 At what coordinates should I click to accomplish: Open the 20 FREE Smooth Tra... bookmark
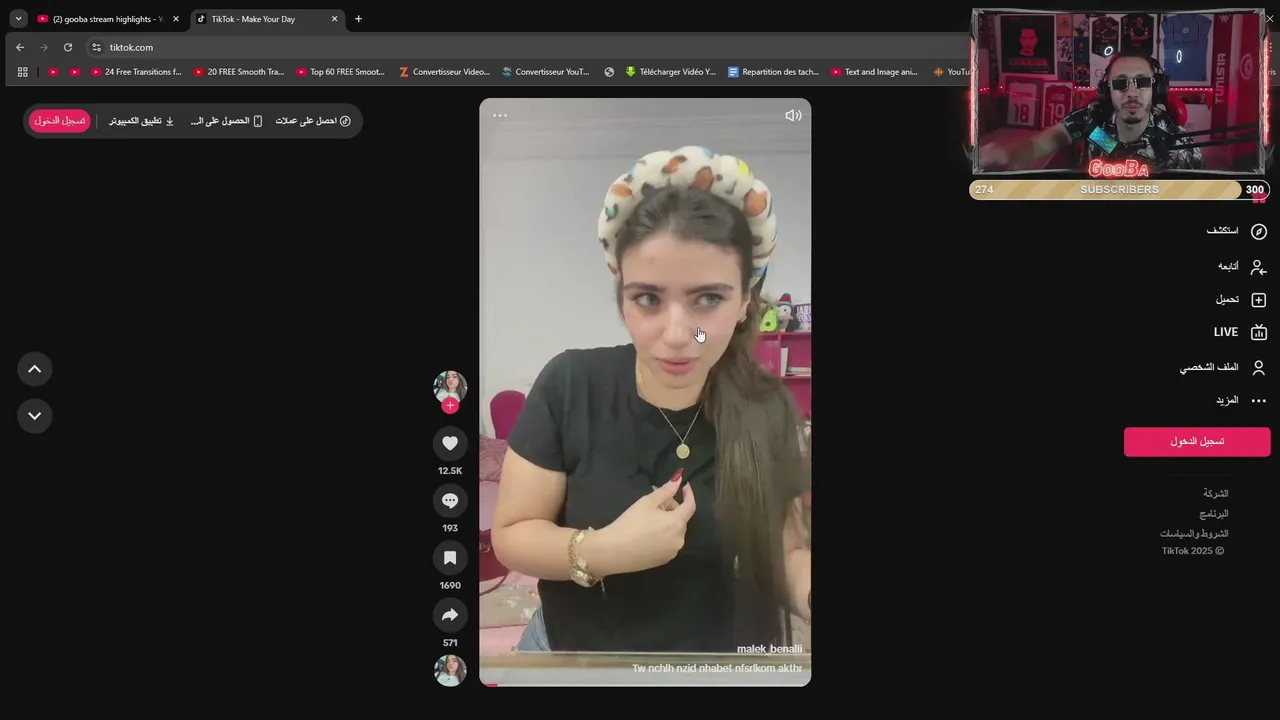pyautogui.click(x=239, y=72)
